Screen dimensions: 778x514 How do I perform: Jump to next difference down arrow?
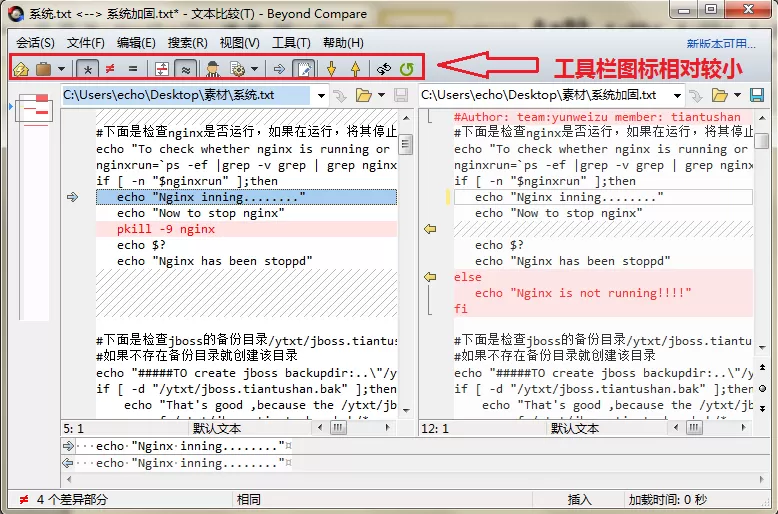coord(331,69)
